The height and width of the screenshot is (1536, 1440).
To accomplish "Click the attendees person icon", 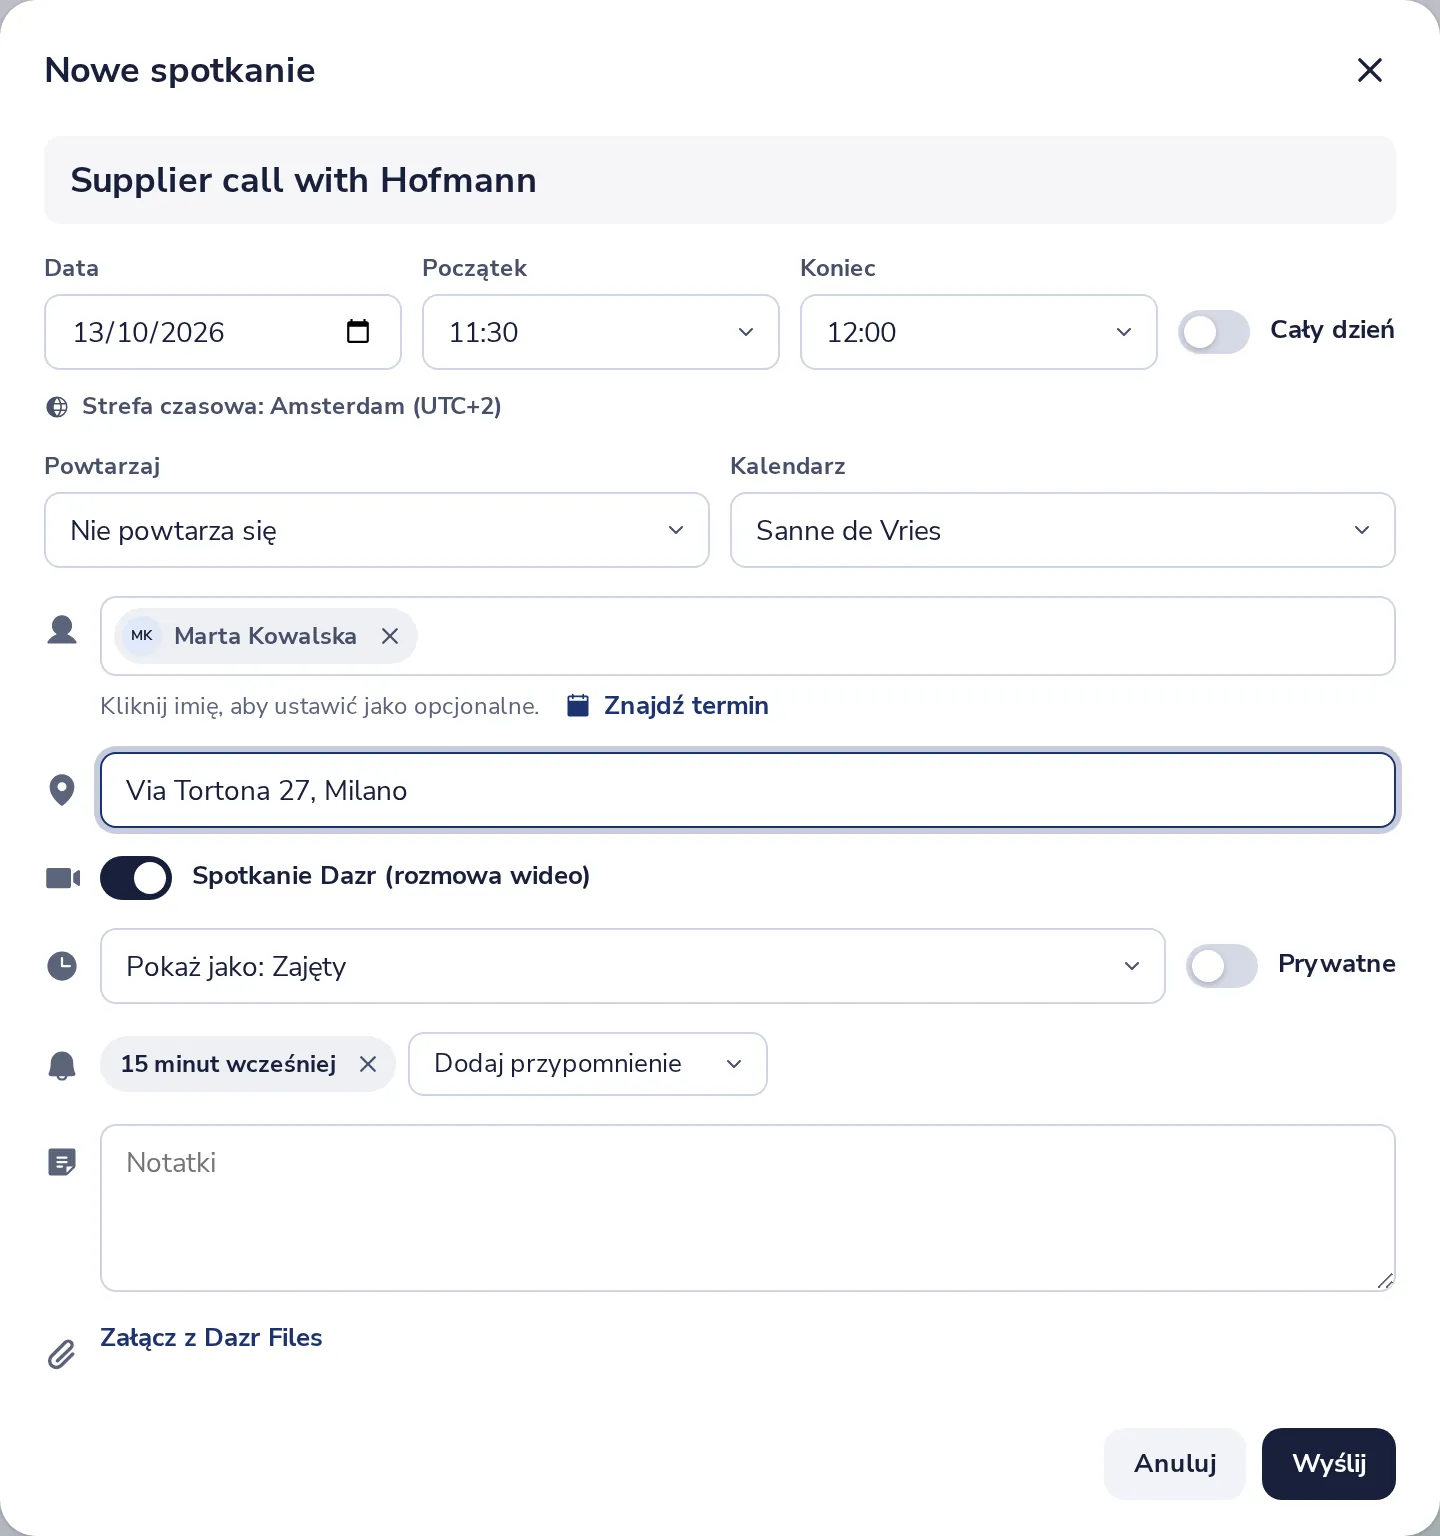I will click(62, 630).
